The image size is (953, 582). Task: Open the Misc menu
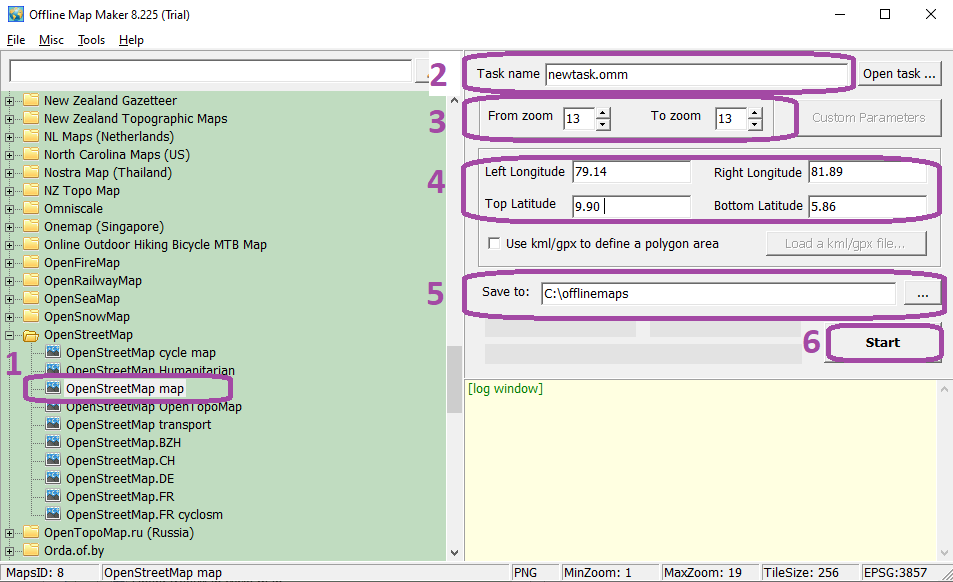pos(51,40)
